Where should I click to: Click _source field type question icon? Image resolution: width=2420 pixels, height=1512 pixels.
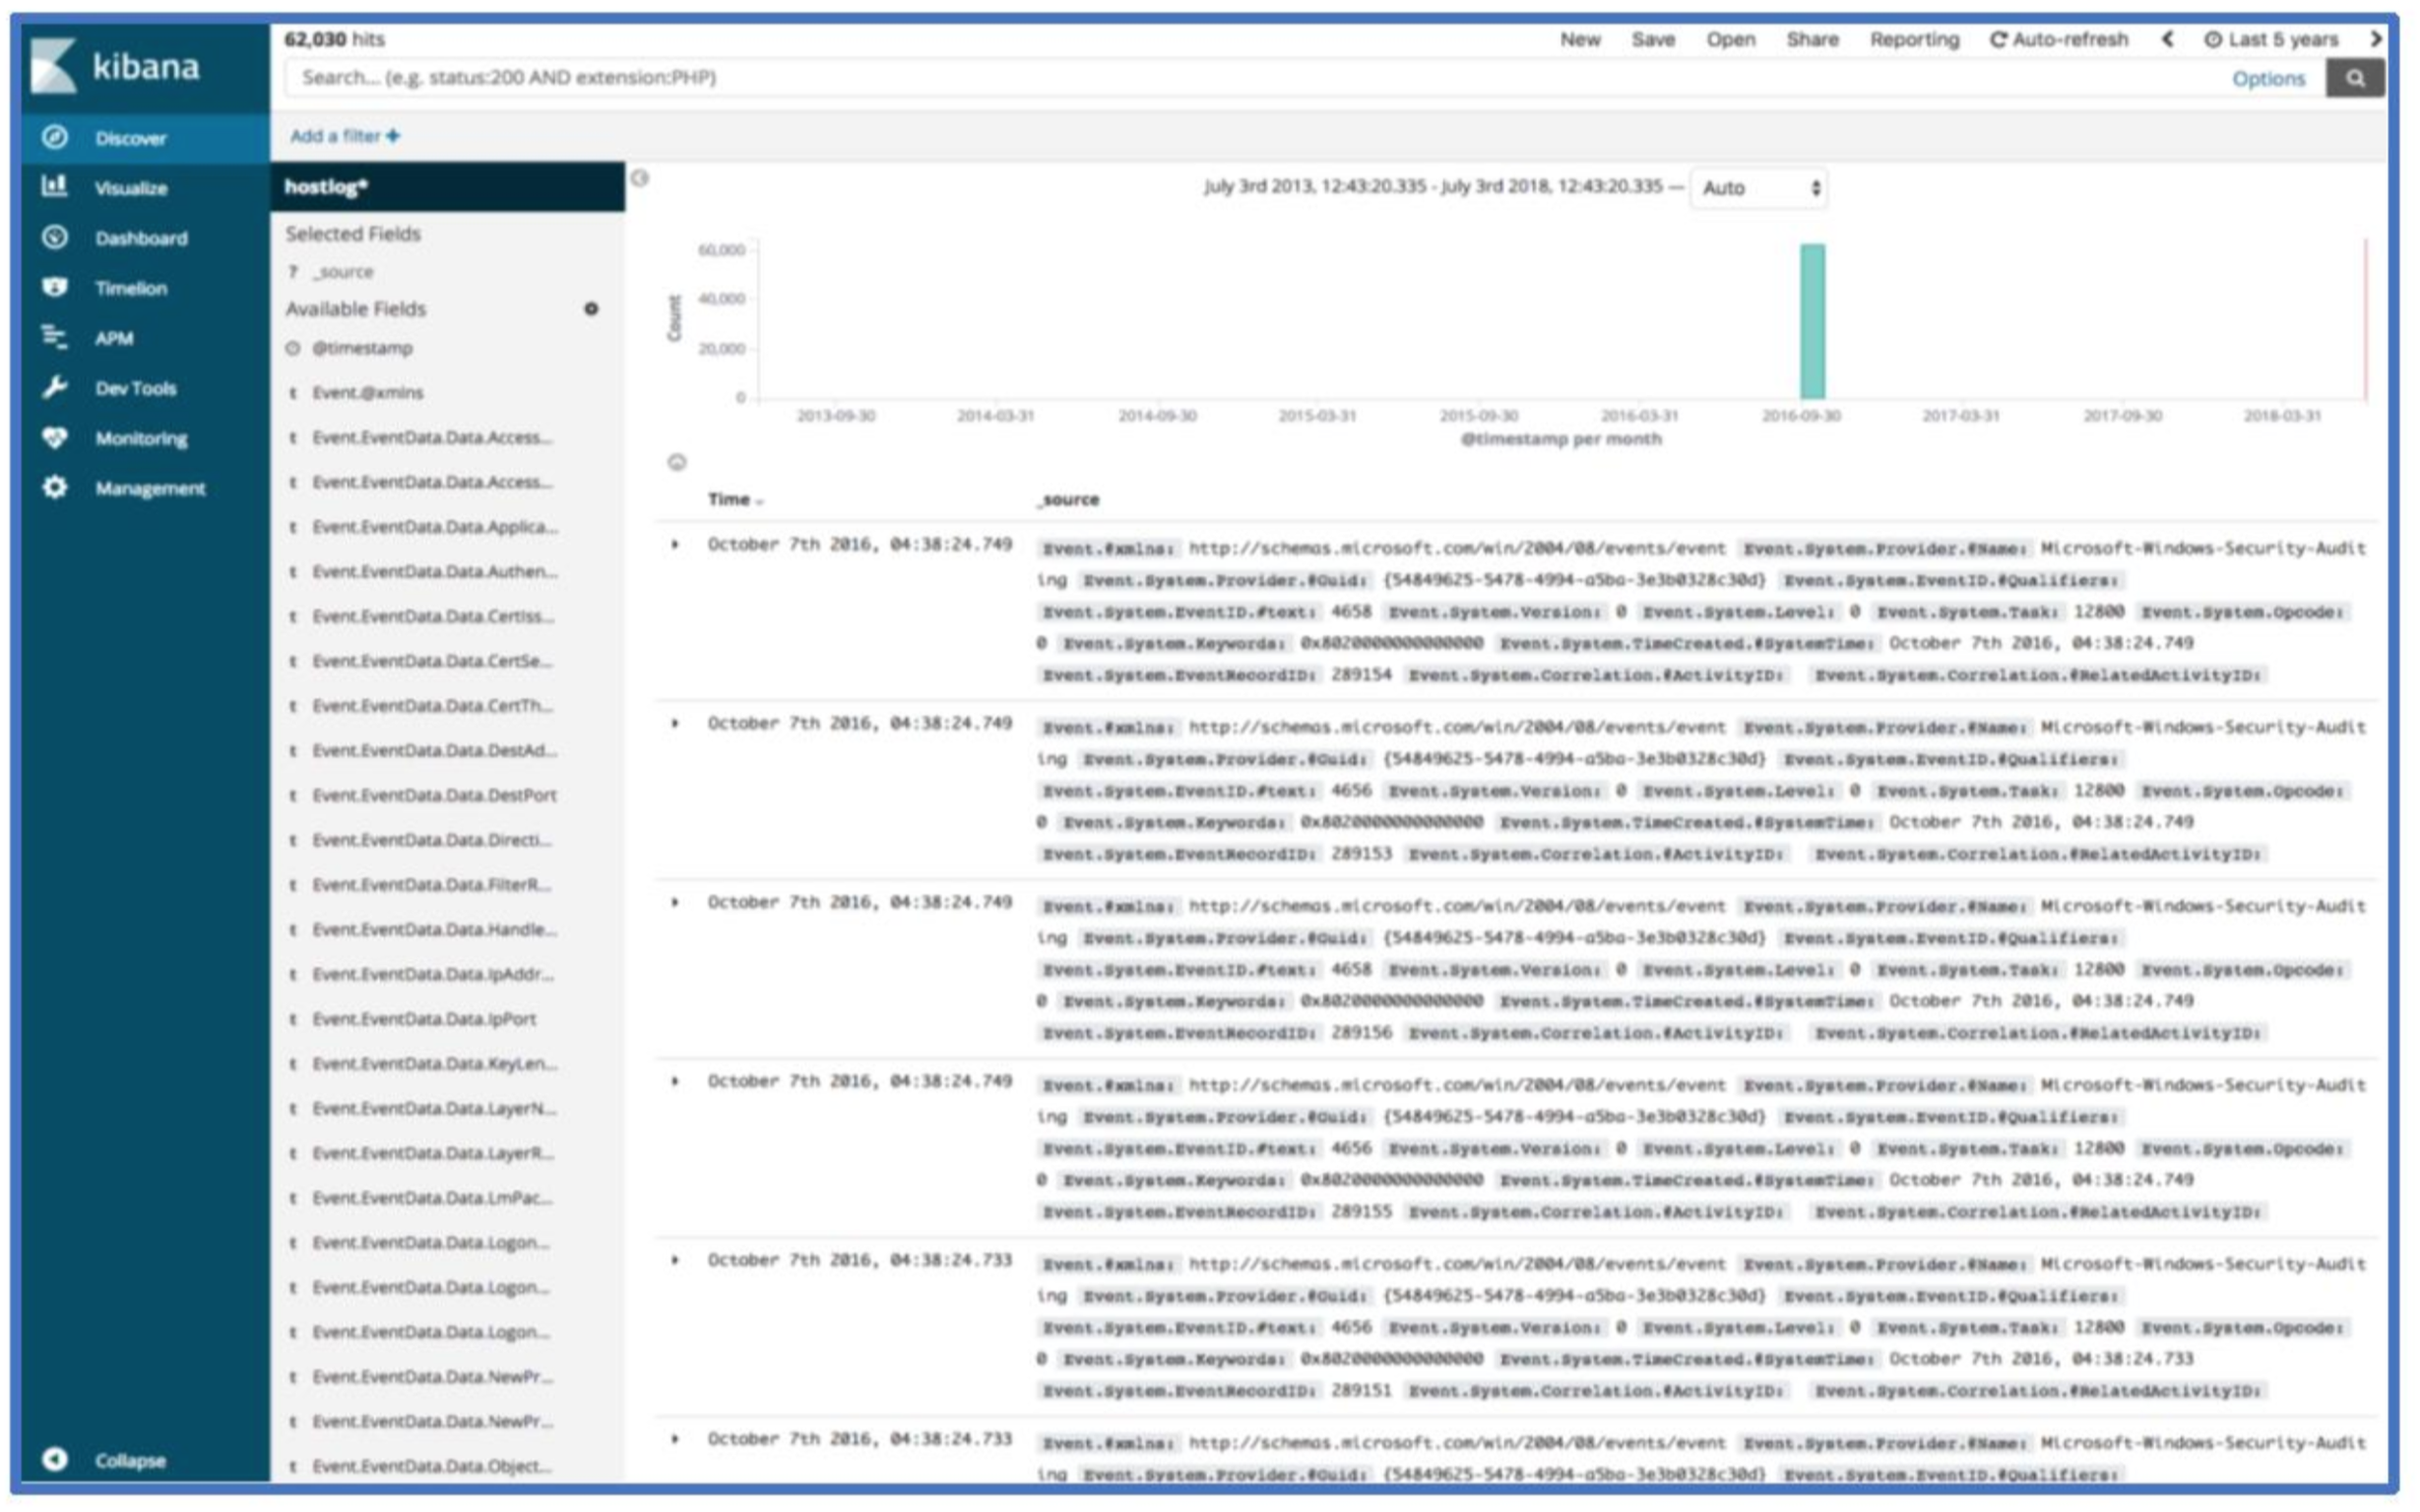293,272
